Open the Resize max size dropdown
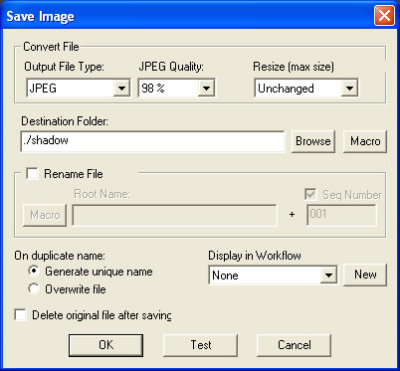The image size is (400, 371). pyautogui.click(x=306, y=88)
